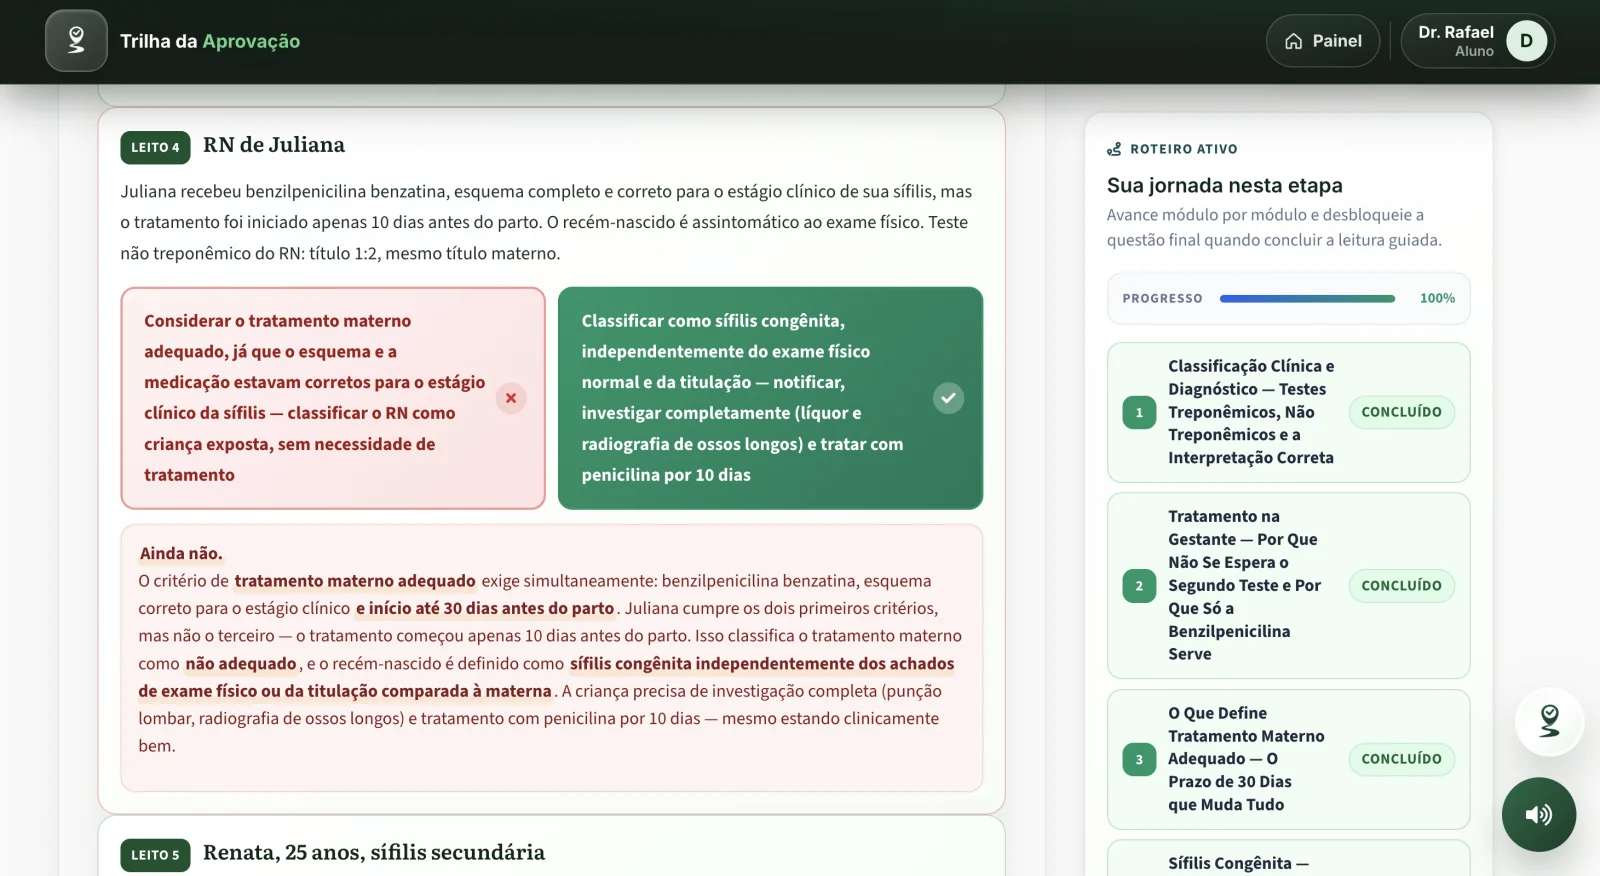Click CONCLUÍDO status for Prazo de 30 Dias module
Viewport: 1600px width, 876px height.
(x=1401, y=759)
